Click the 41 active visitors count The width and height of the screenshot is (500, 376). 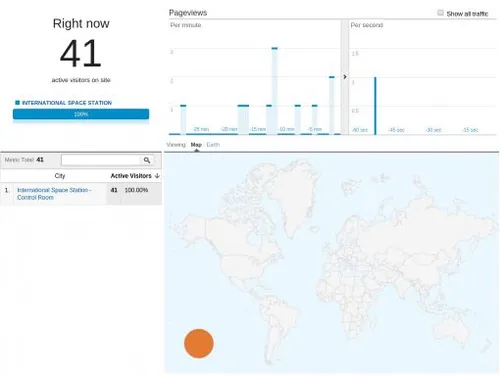pyautogui.click(x=81, y=53)
